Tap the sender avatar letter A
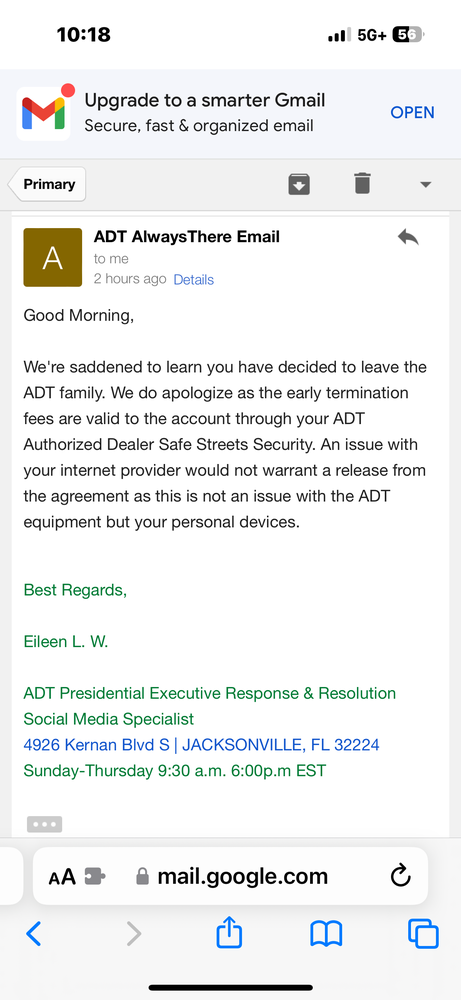 tap(52, 258)
